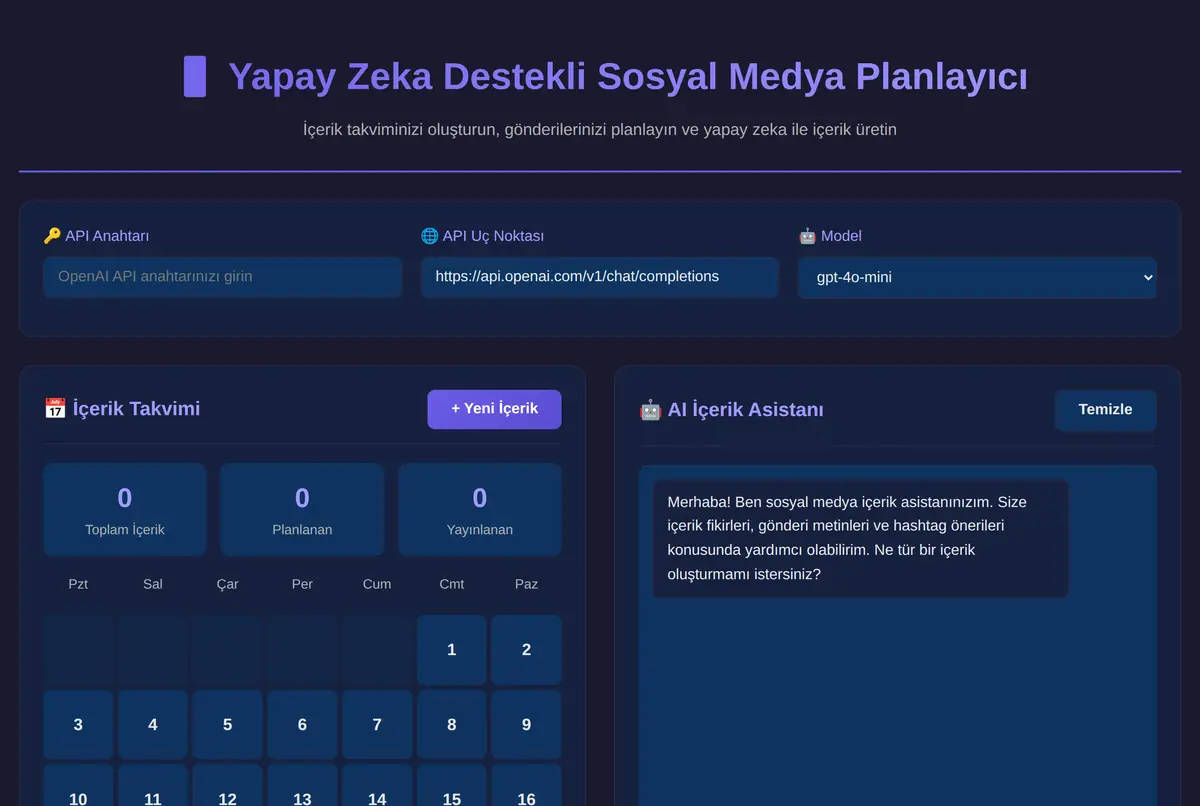Open the Model dropdown showing gpt-4o-mini
The height and width of the screenshot is (806, 1200).
(977, 277)
